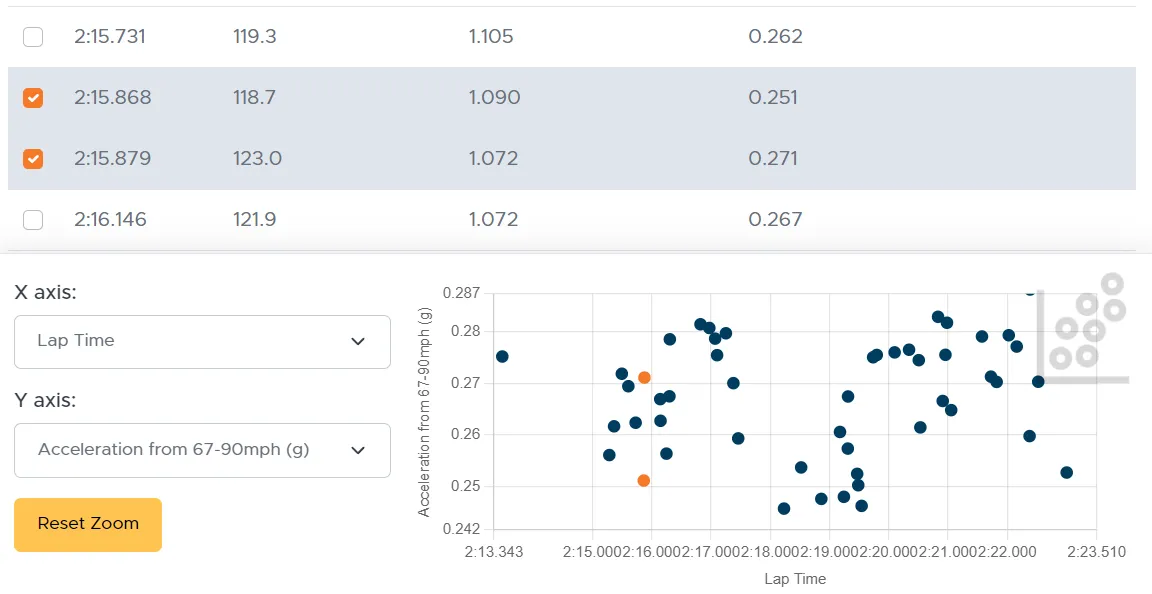1152x594 pixels.
Task: Click the rightmost data point on chart
Action: point(1066,473)
